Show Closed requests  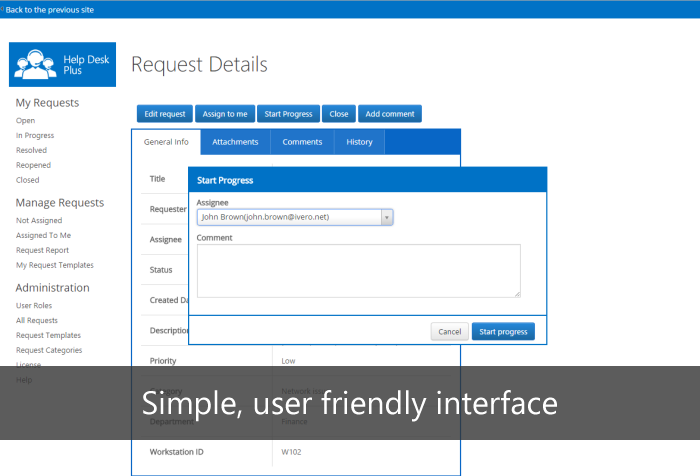click(28, 180)
